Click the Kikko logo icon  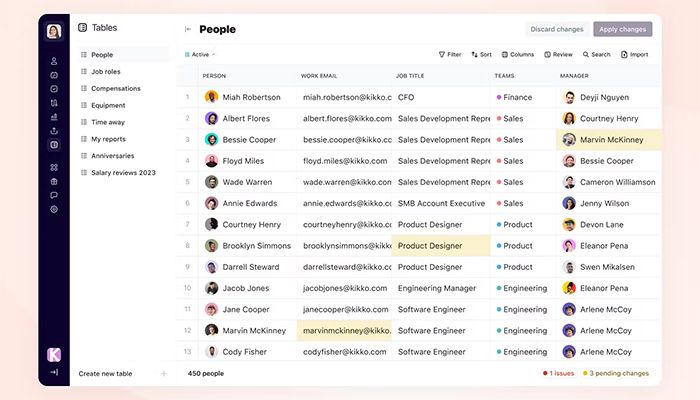pyautogui.click(x=54, y=354)
